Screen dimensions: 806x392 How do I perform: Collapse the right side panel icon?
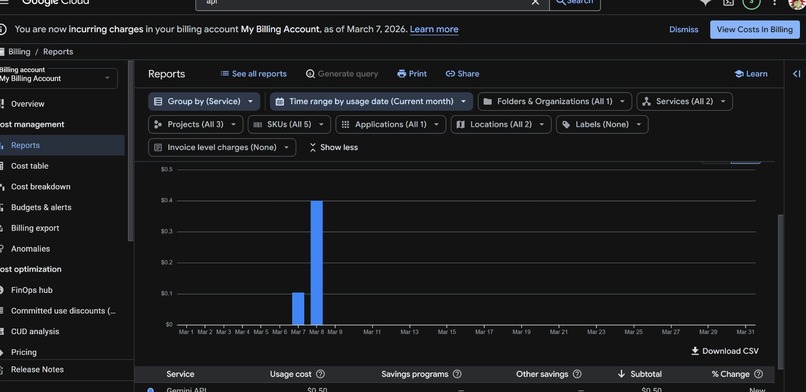click(796, 74)
